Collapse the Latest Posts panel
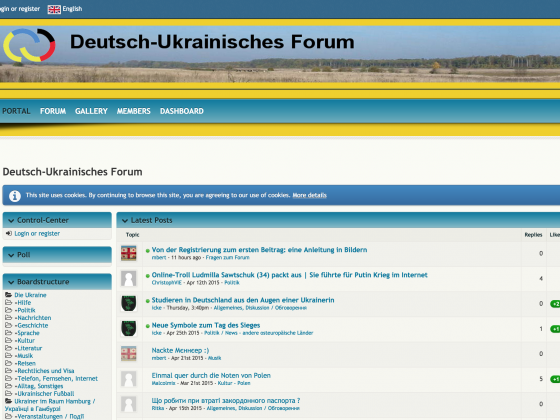The height and width of the screenshot is (420, 560). (x=125, y=221)
